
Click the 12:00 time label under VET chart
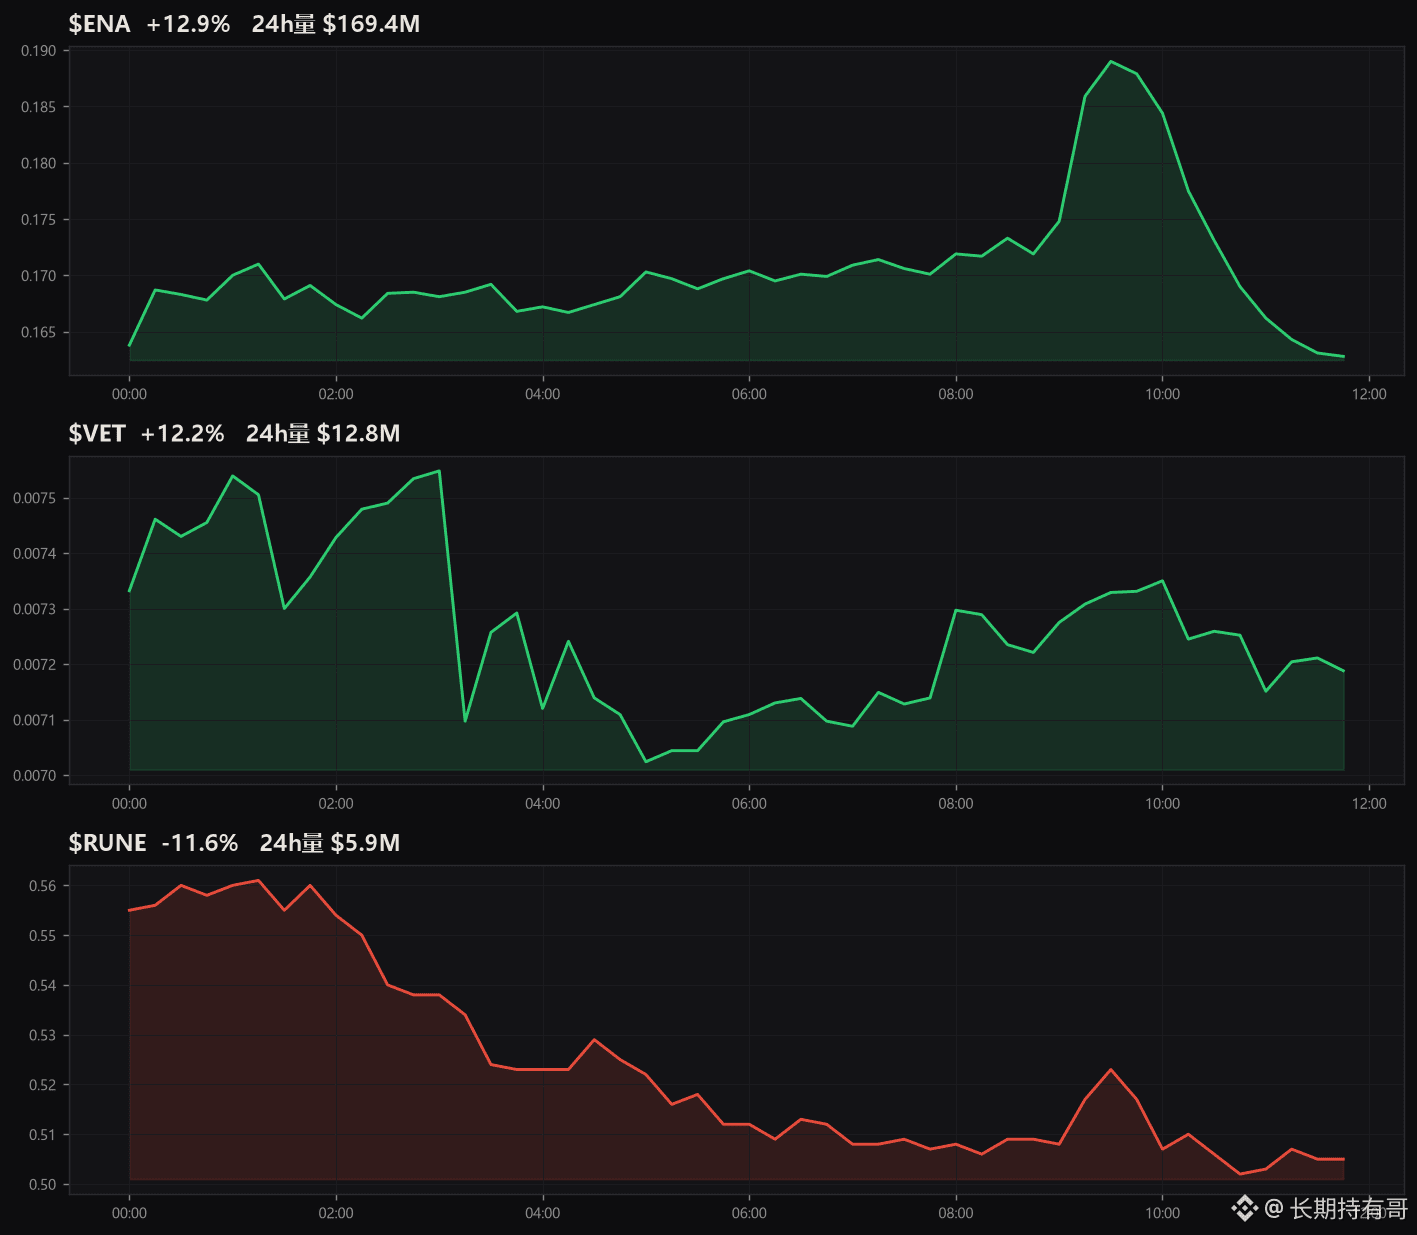click(1369, 804)
